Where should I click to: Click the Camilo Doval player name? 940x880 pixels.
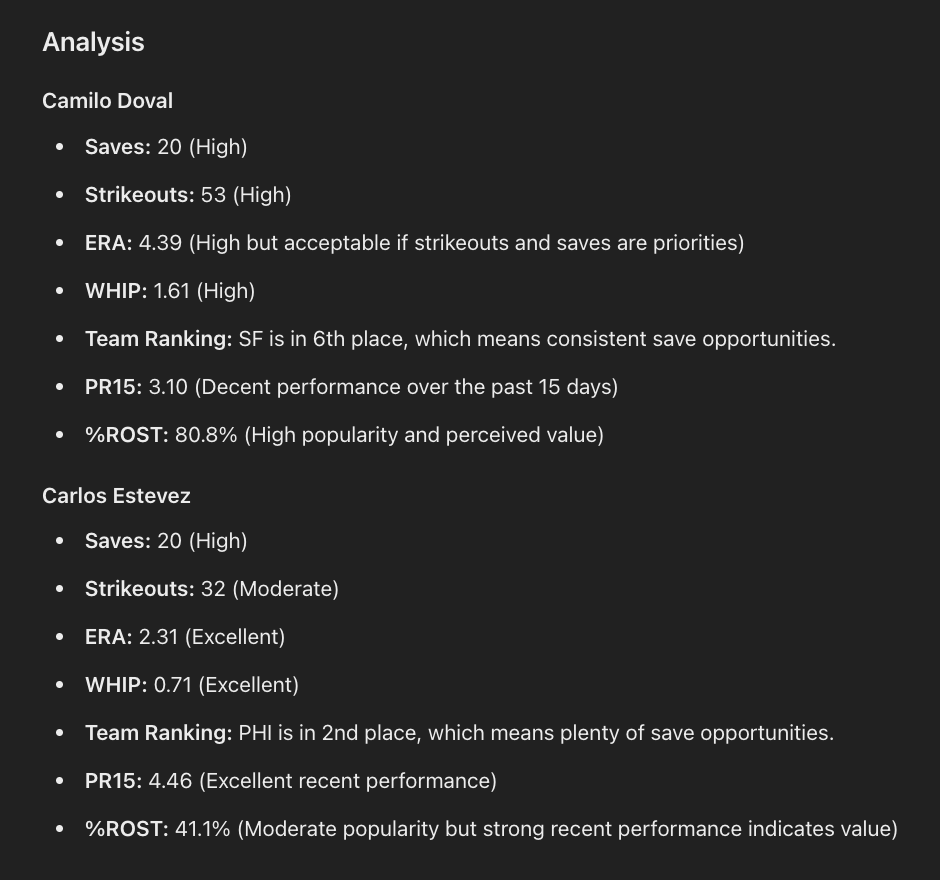[x=107, y=101]
